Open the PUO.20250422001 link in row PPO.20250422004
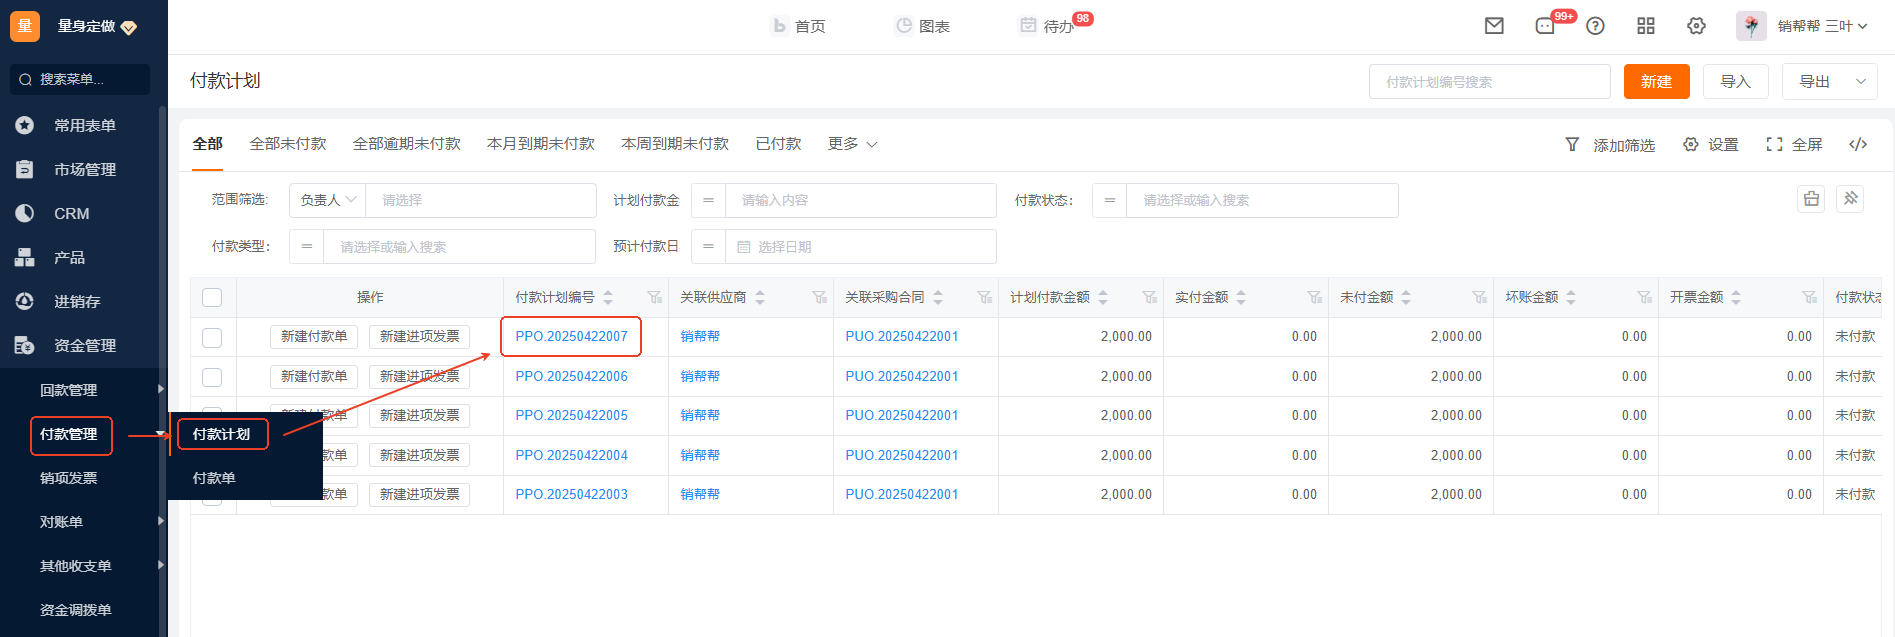This screenshot has height=637, width=1895. tap(902, 455)
